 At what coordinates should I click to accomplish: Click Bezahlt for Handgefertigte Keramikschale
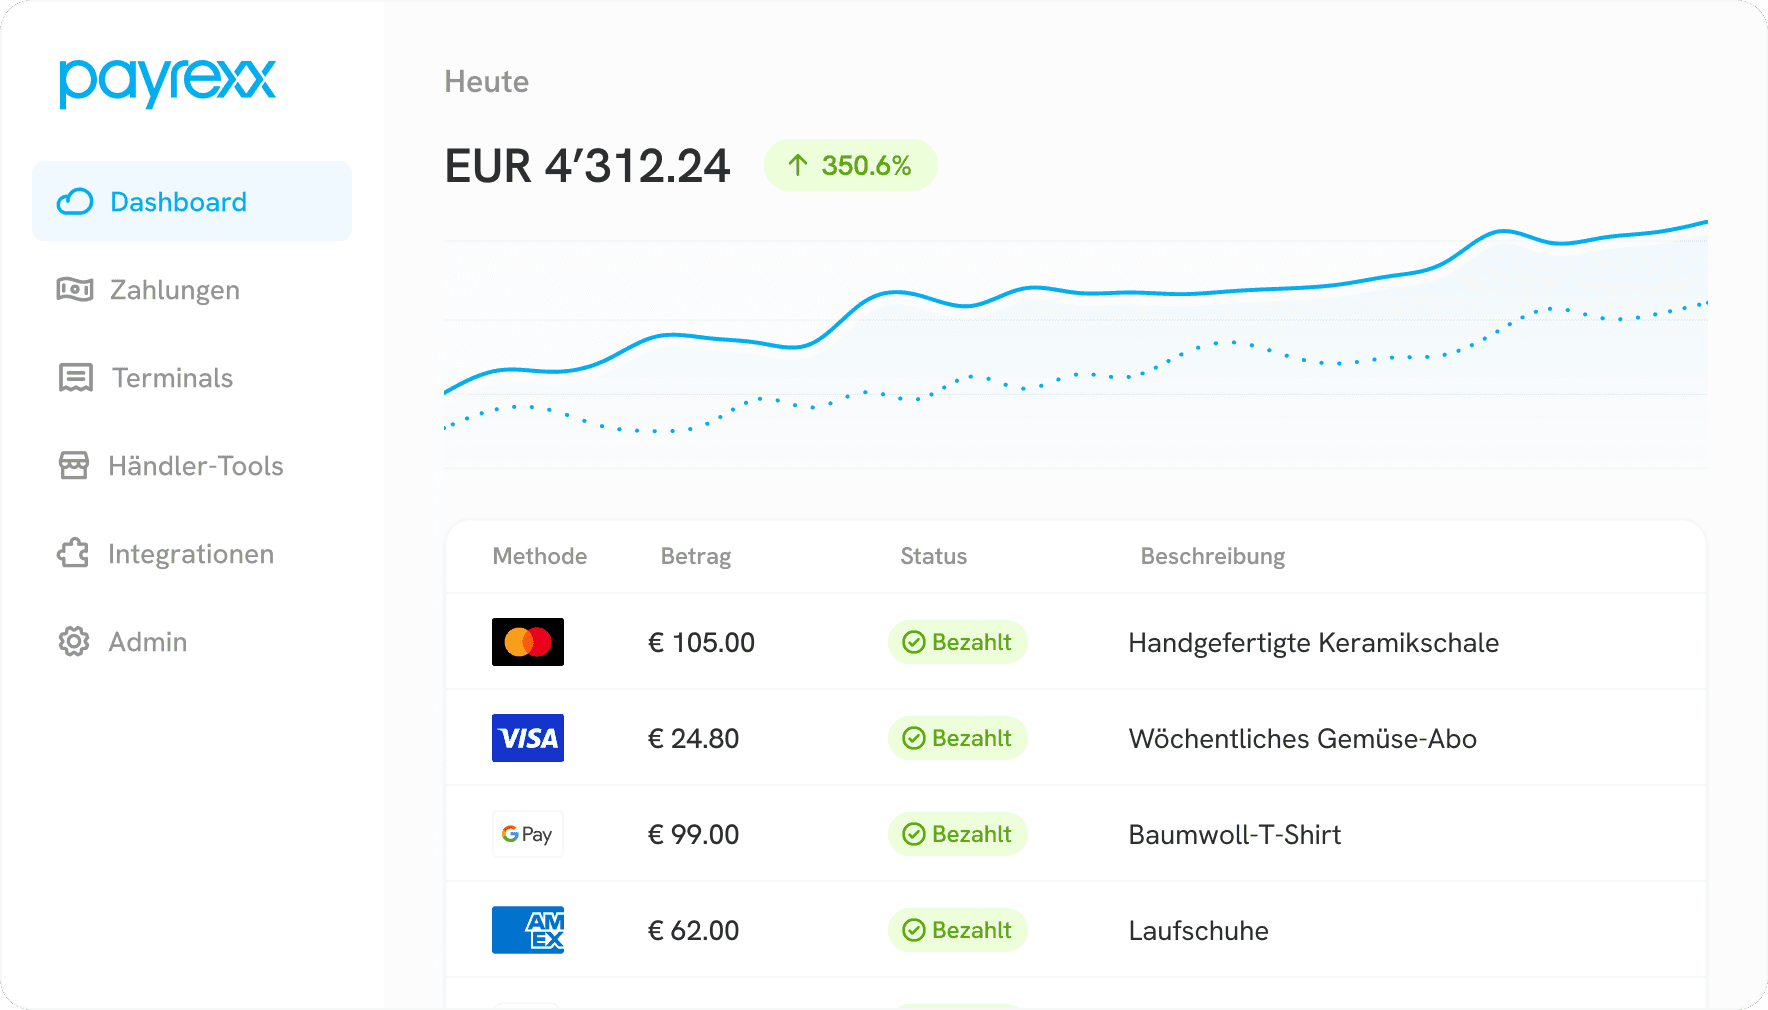(x=958, y=642)
